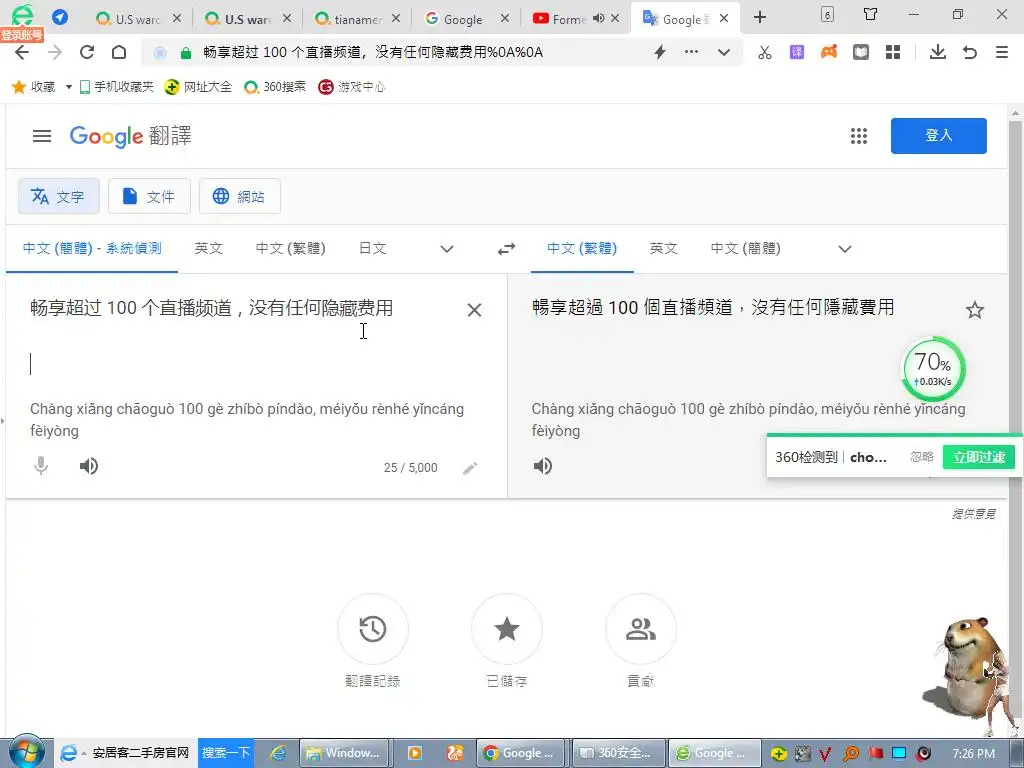Expand the target language list
The width and height of the screenshot is (1024, 768).
tap(844, 249)
